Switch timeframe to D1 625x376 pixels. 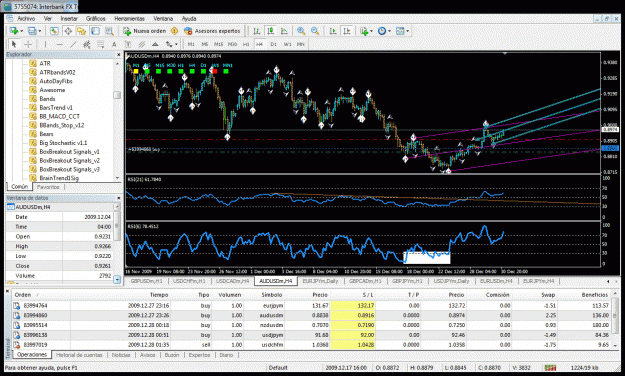point(273,44)
